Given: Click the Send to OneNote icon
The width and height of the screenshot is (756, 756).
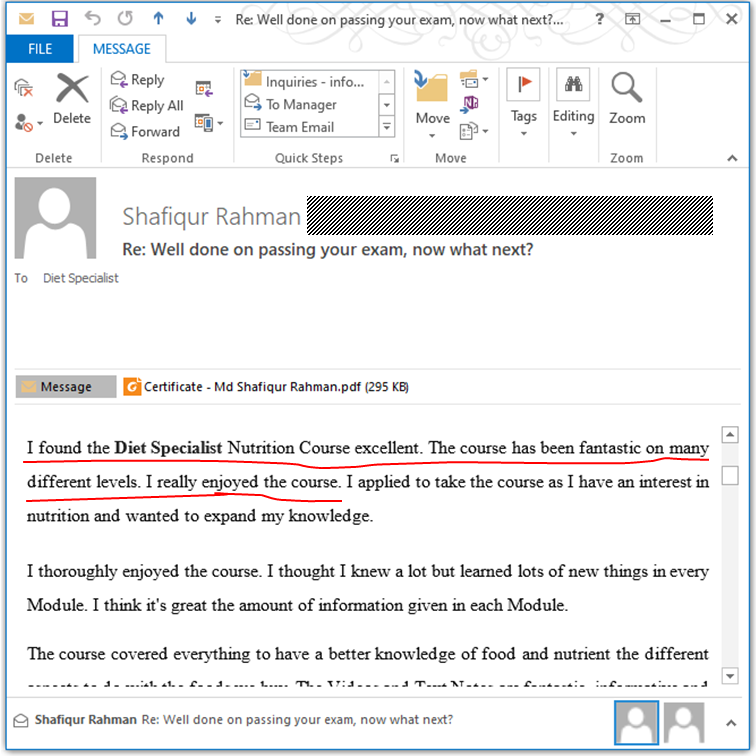Looking at the screenshot, I should [x=469, y=104].
